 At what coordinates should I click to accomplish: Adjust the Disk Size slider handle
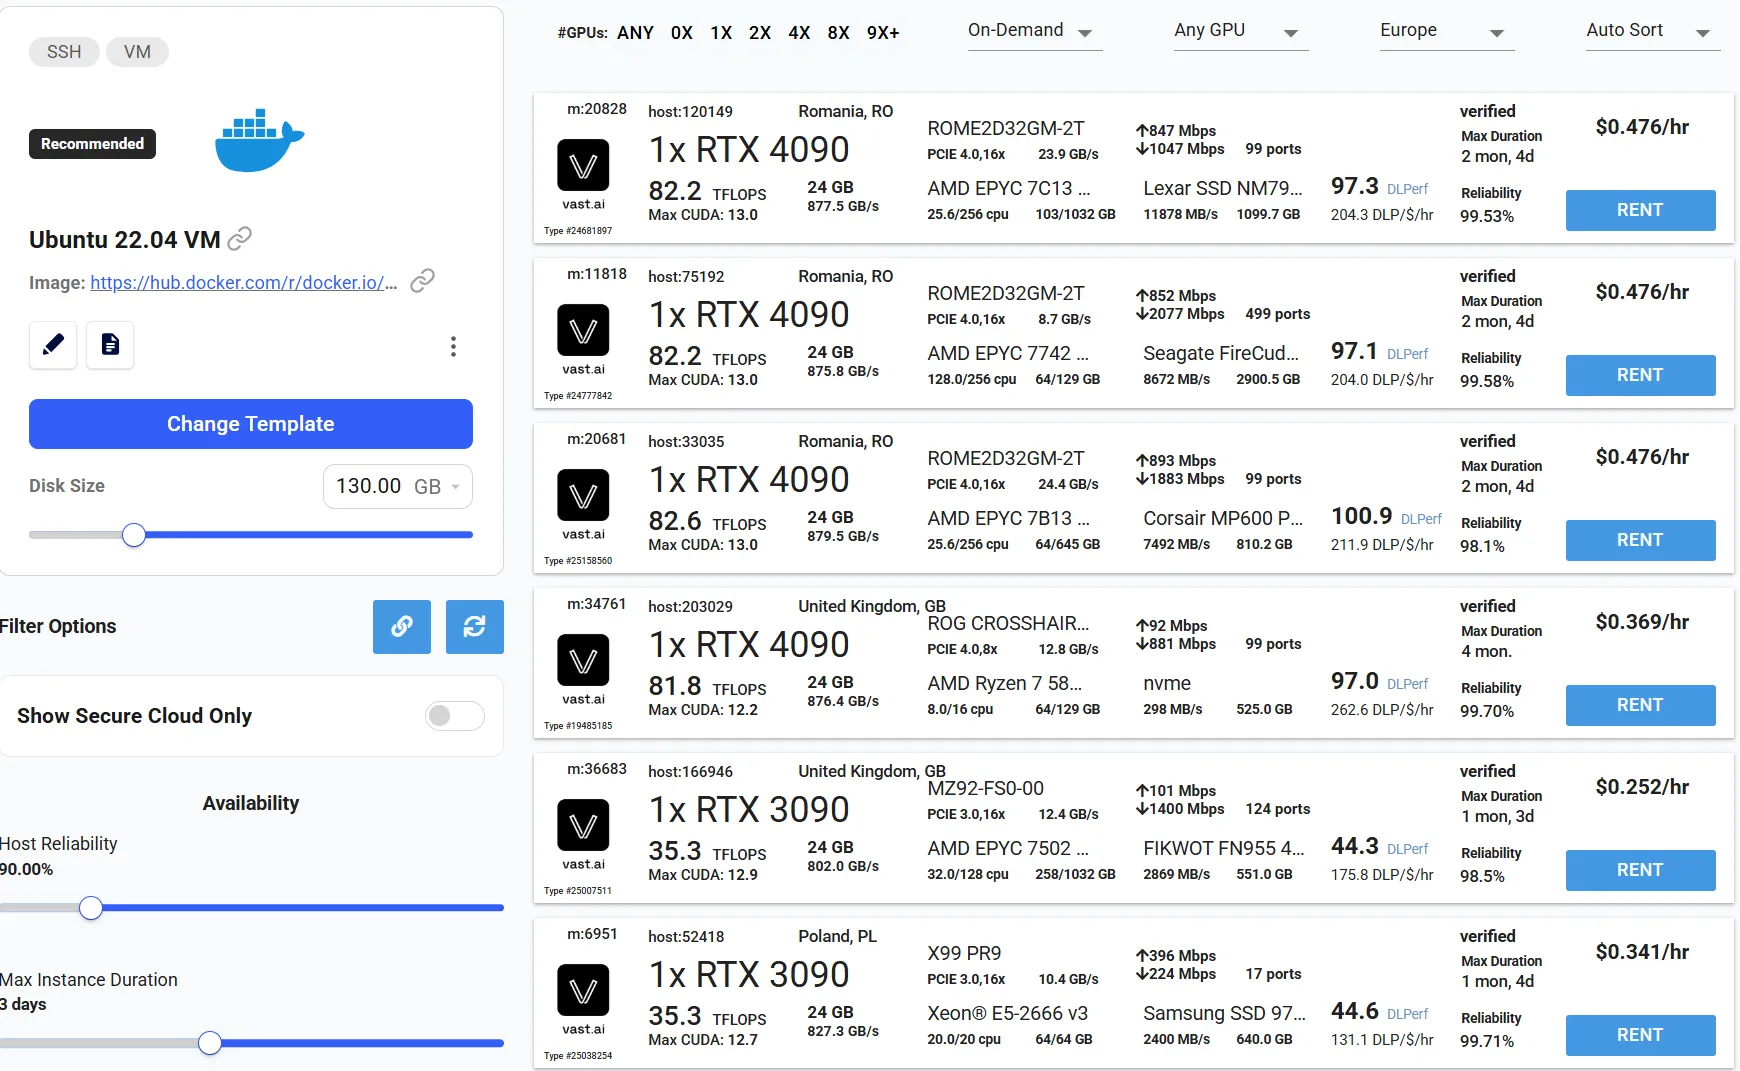coord(134,535)
